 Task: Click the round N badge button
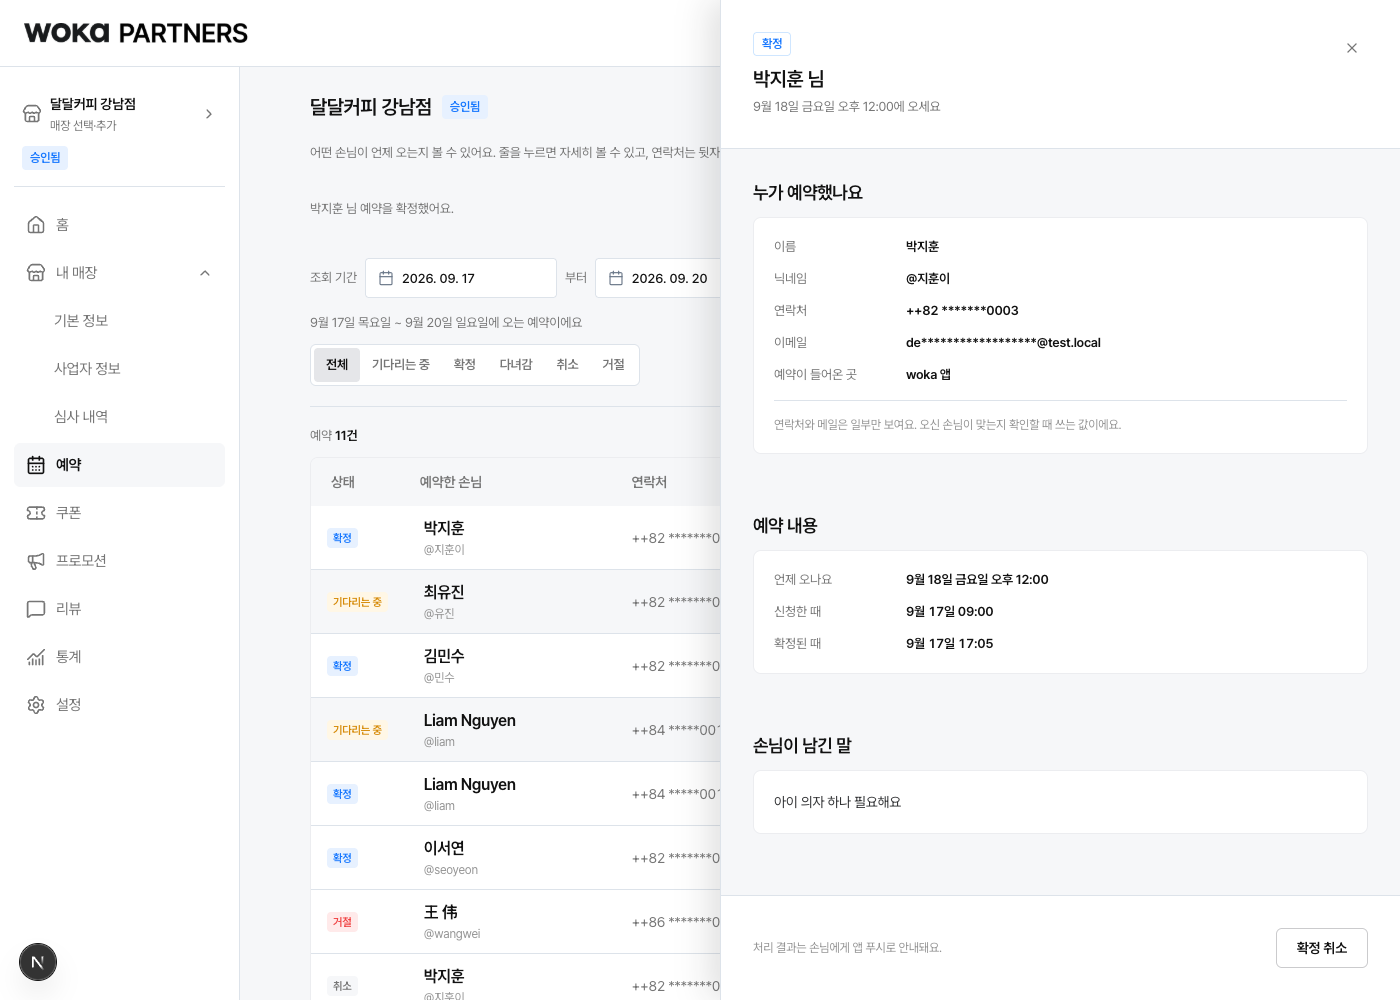(x=38, y=962)
